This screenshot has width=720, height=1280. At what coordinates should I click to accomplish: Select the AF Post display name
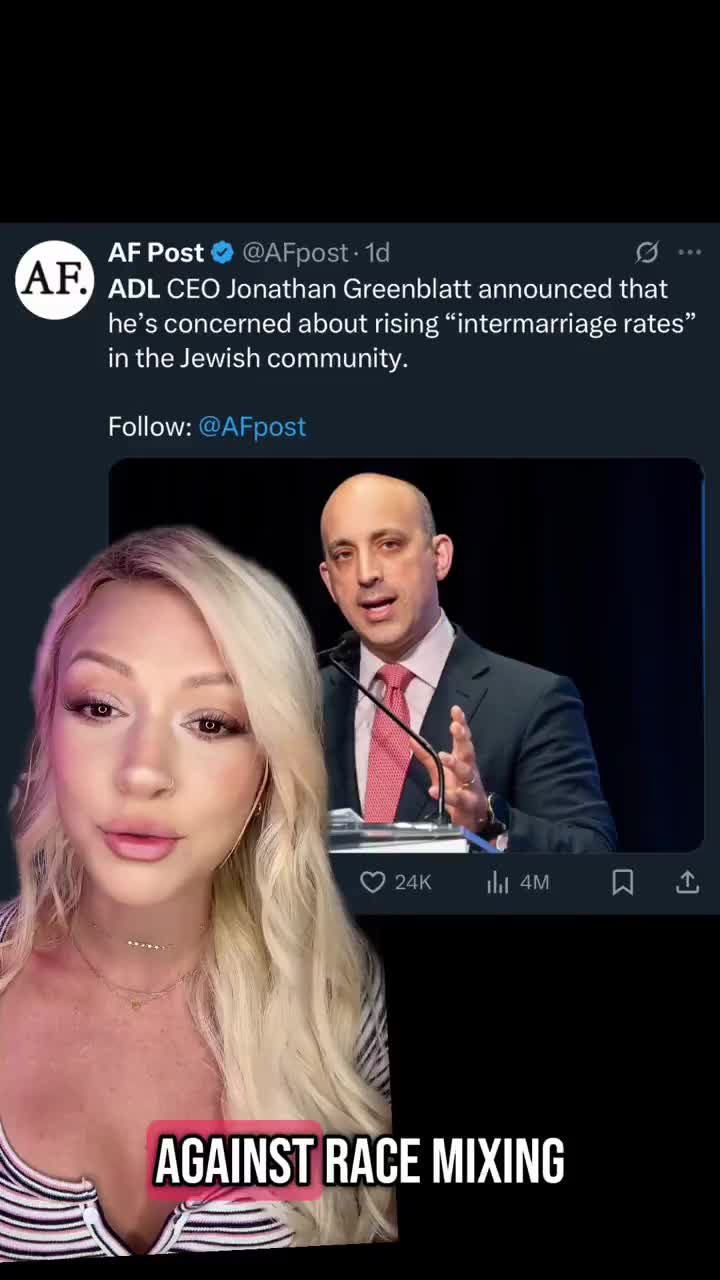[x=156, y=253]
